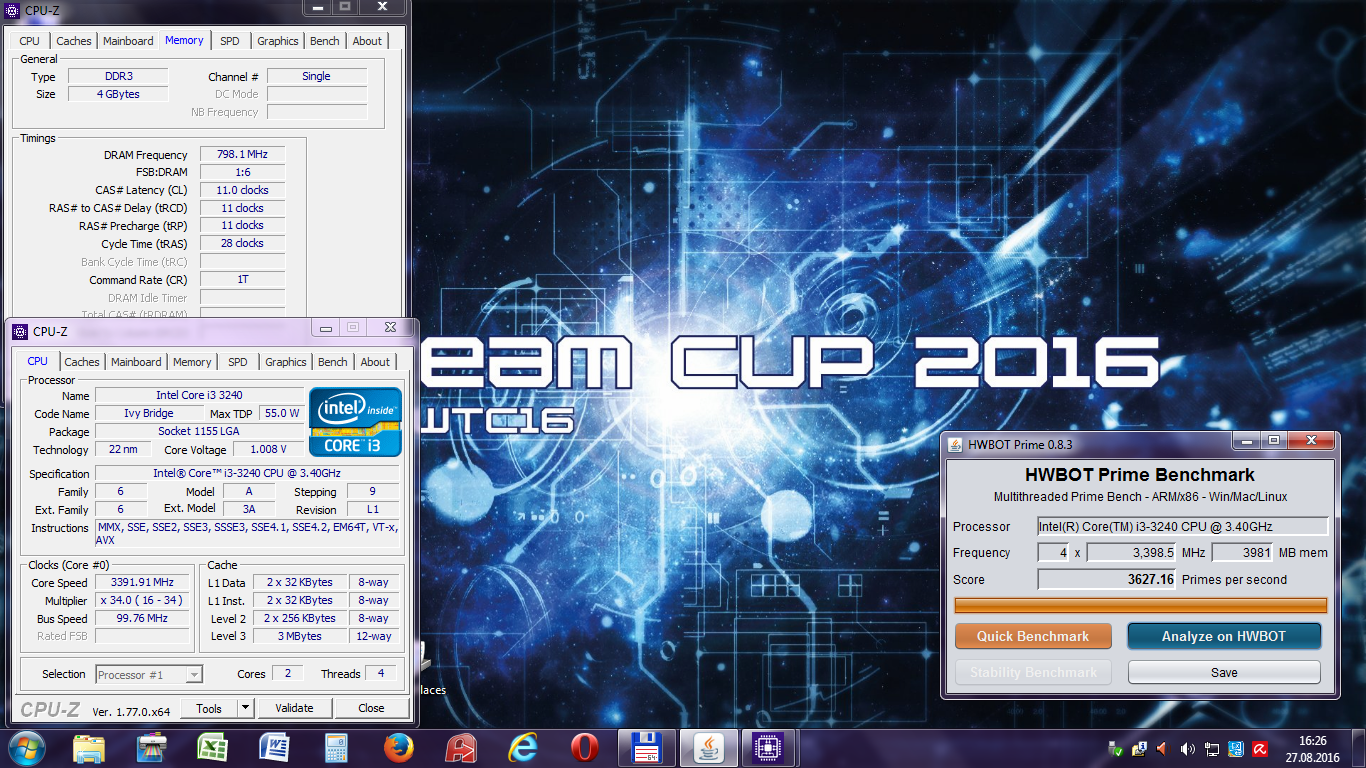The height and width of the screenshot is (768, 1366).
Task: Open the Selection Processor #1 combo box
Action: [149, 675]
